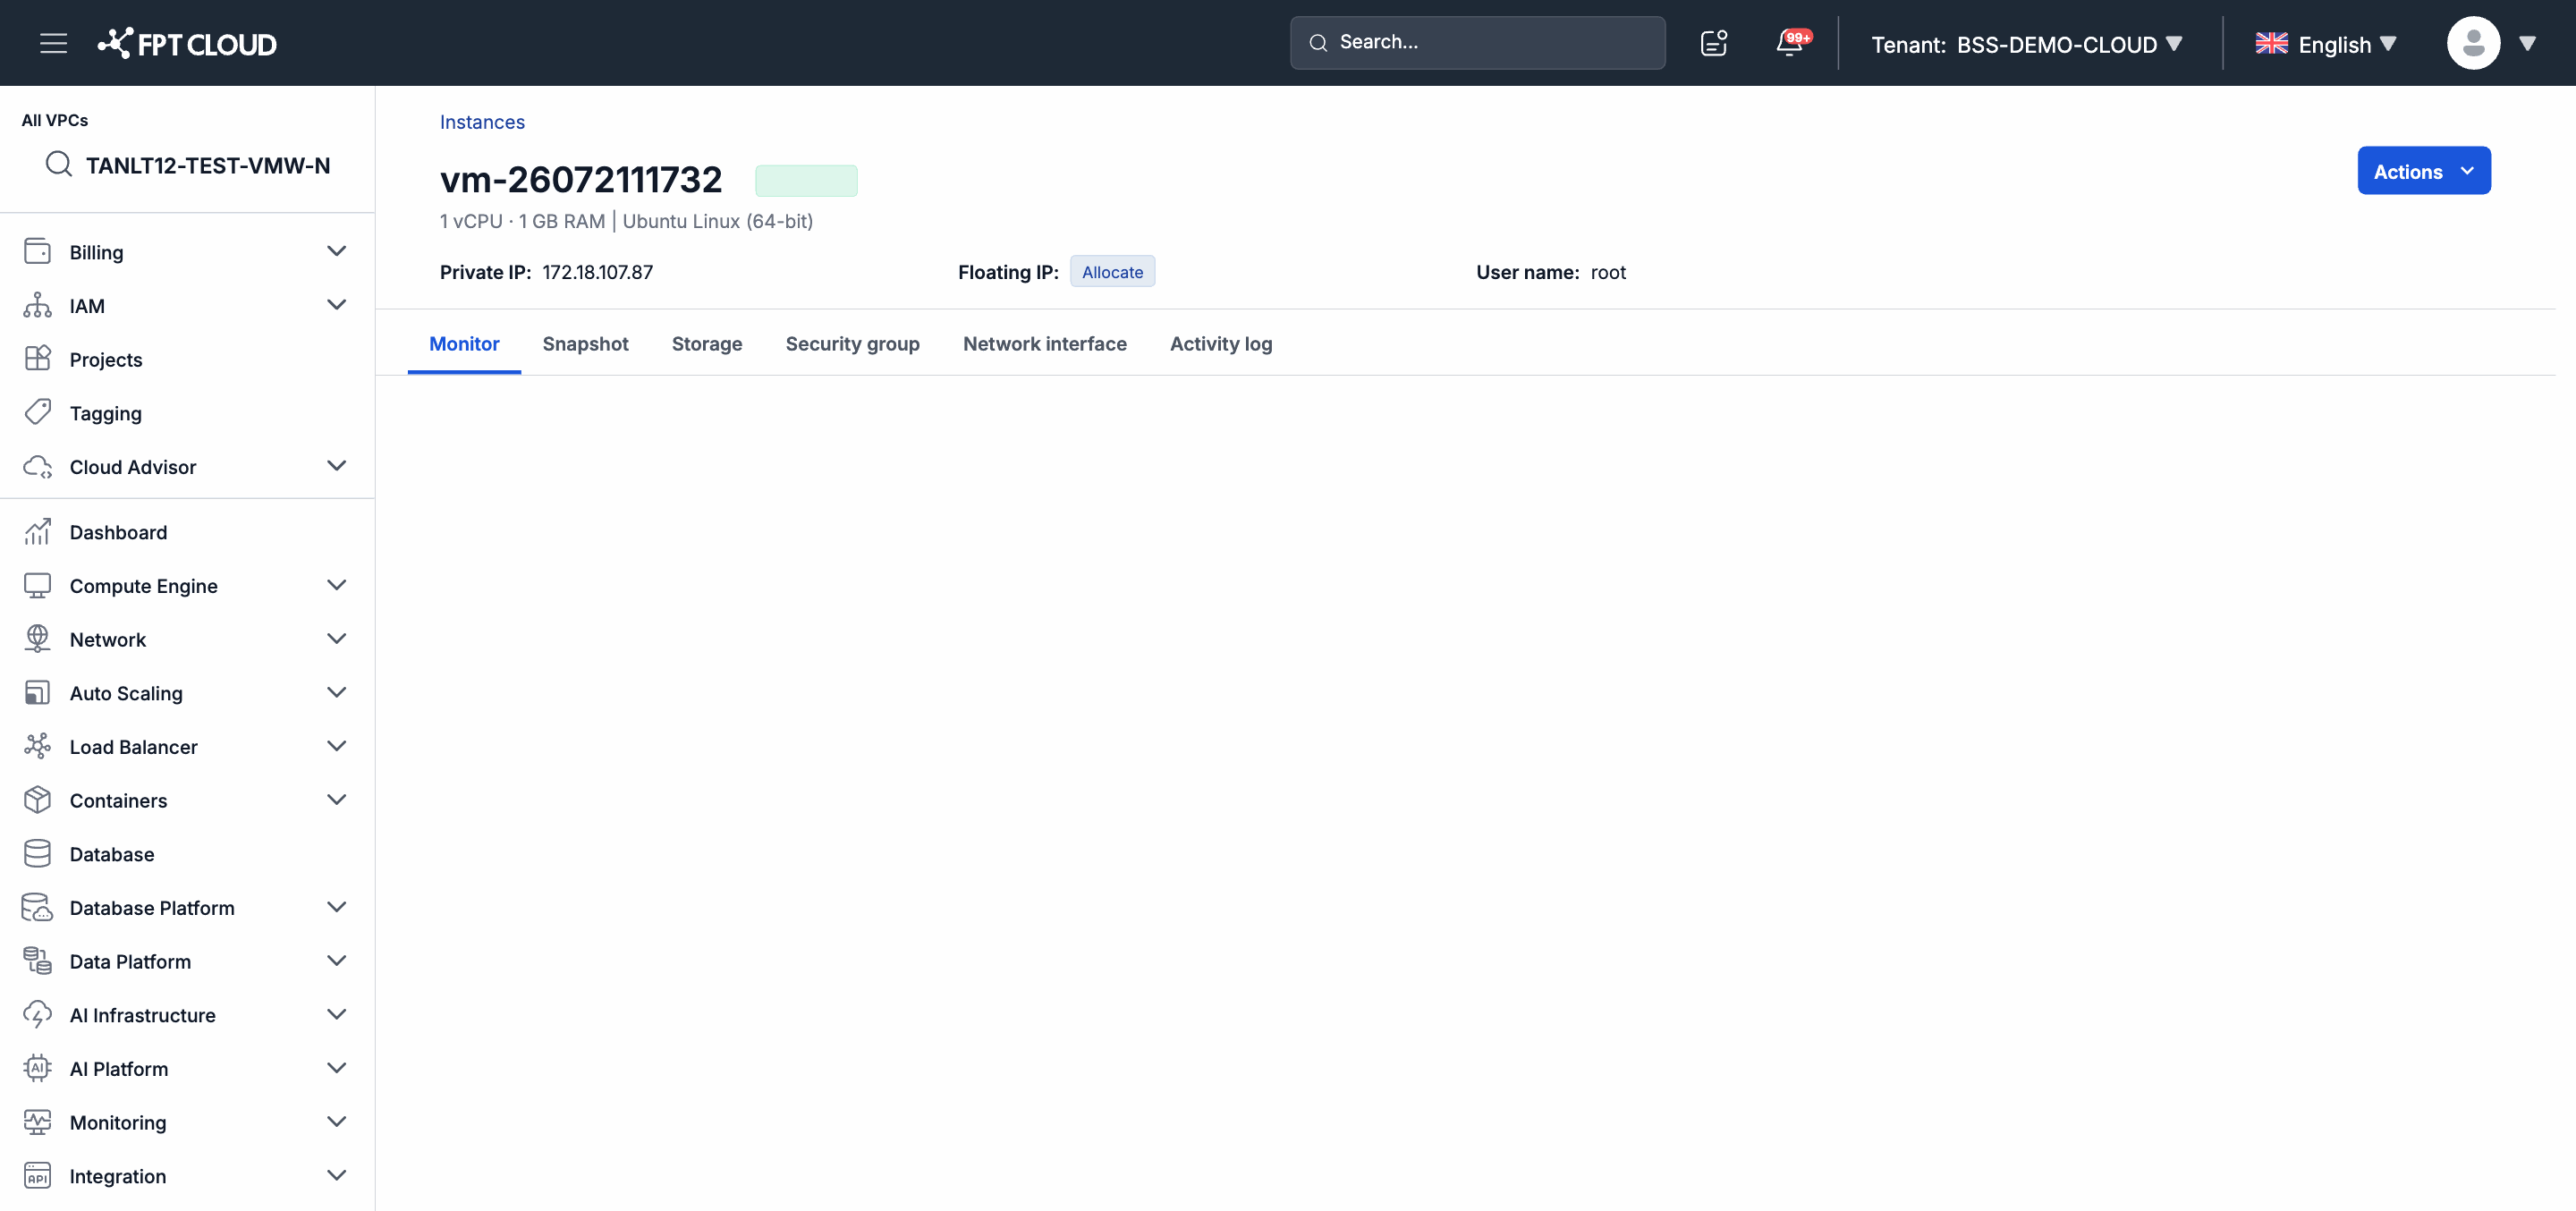Expand the Compute Engine chevron
Image resolution: width=2576 pixels, height=1211 pixels.
(x=337, y=584)
